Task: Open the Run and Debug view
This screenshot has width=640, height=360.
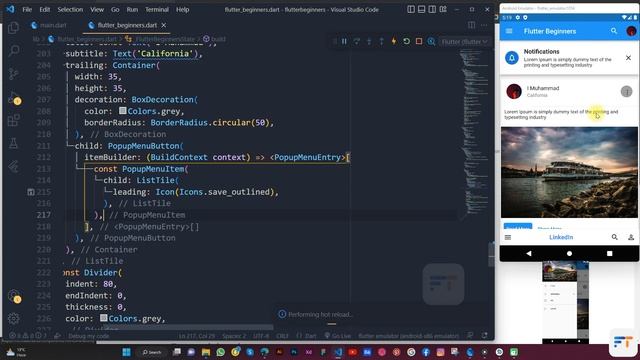Action: tap(14, 98)
